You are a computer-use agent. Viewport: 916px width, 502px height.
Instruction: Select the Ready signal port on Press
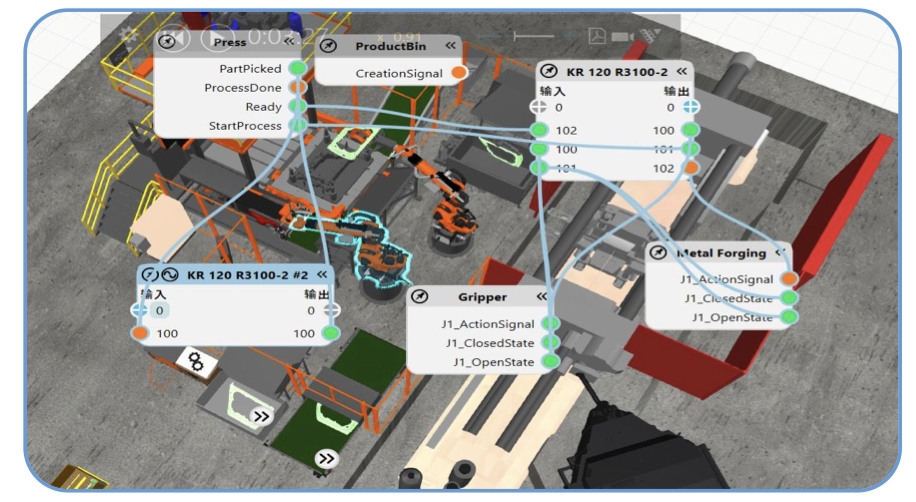pos(298,106)
